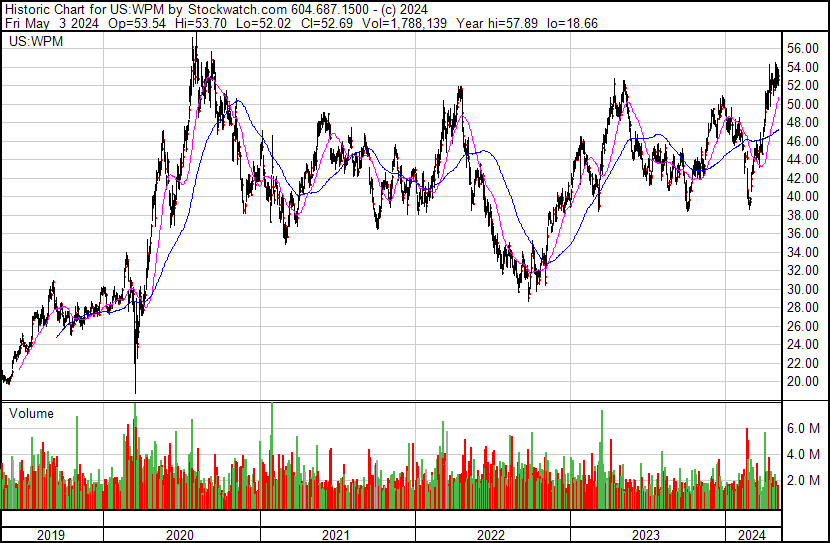Viewport: 830px width, 543px height.
Task: Click the high value 'Hi=53.70'
Action: tap(201, 23)
